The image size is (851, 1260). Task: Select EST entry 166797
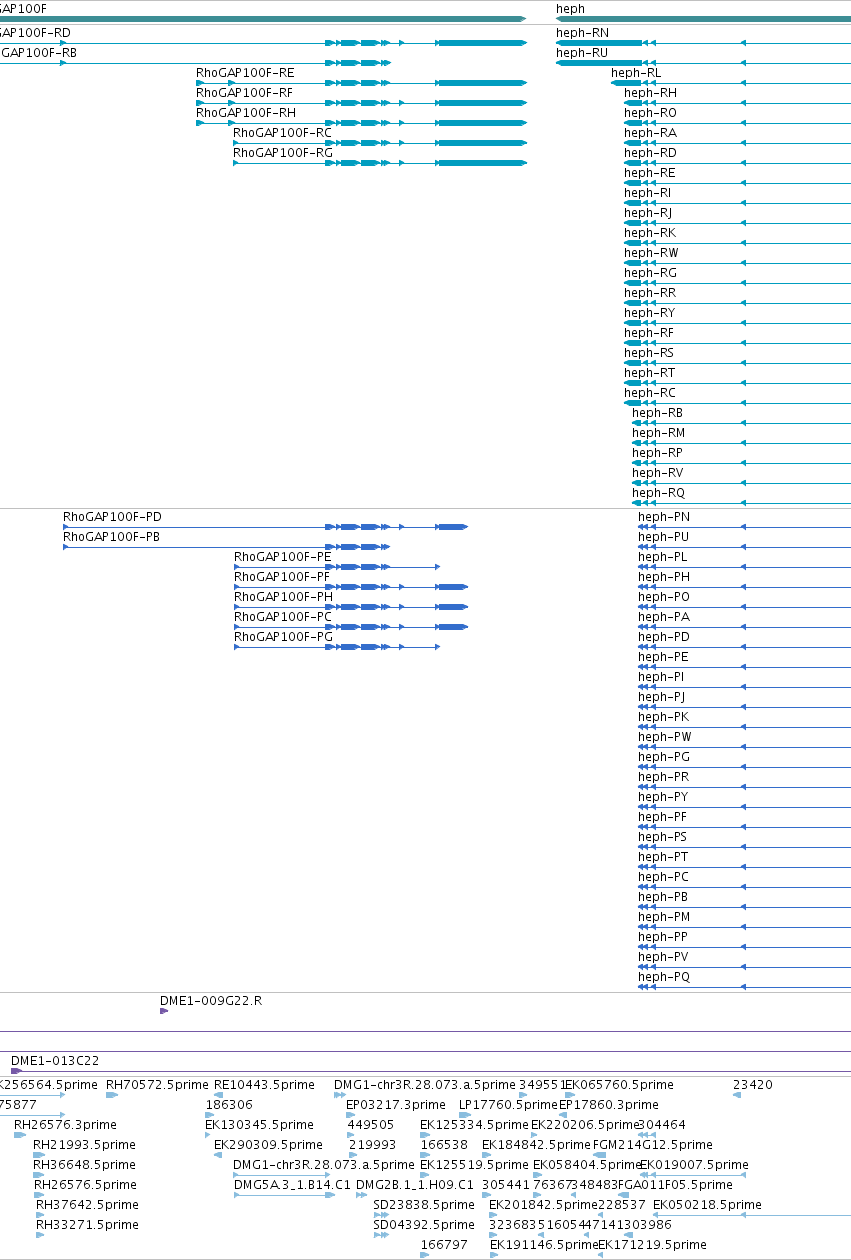tap(444, 1245)
